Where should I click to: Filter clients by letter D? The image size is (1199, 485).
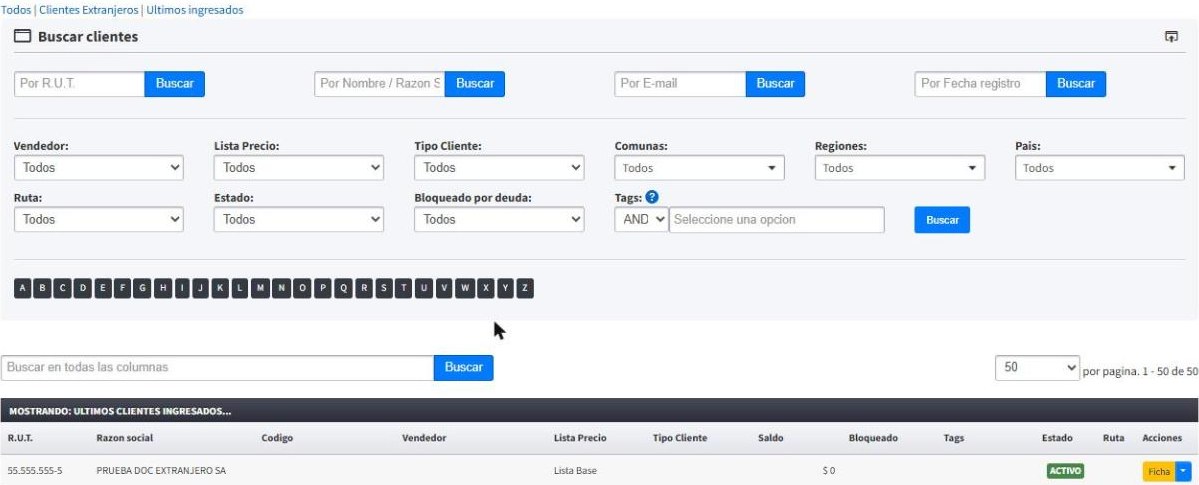pos(83,288)
